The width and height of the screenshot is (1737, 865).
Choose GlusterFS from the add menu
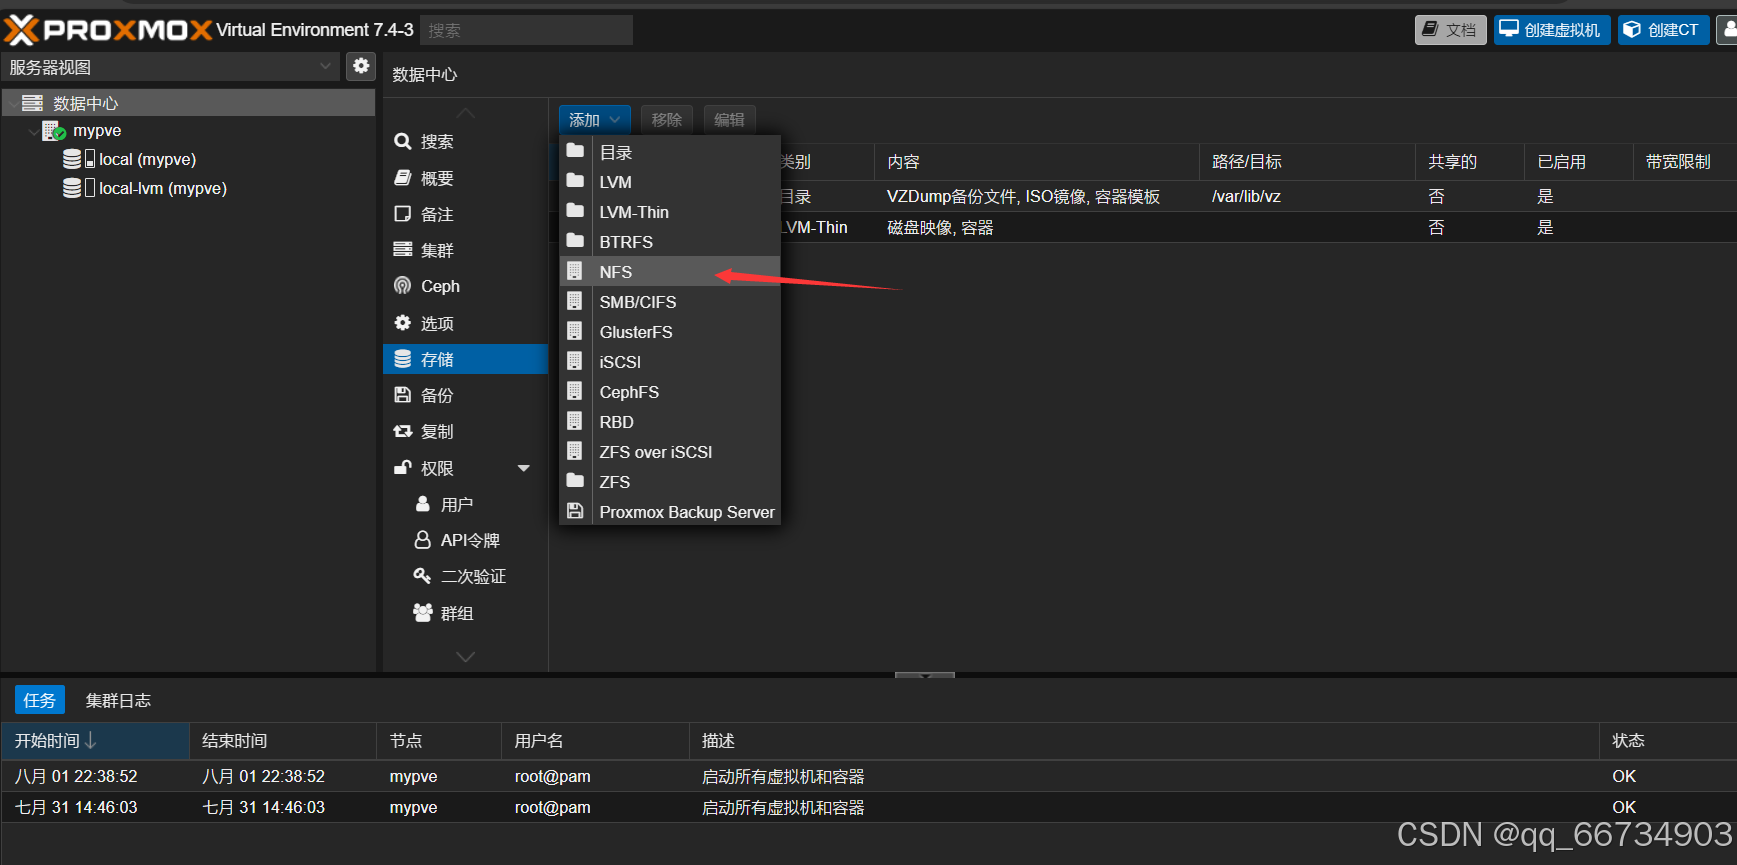(x=670, y=332)
